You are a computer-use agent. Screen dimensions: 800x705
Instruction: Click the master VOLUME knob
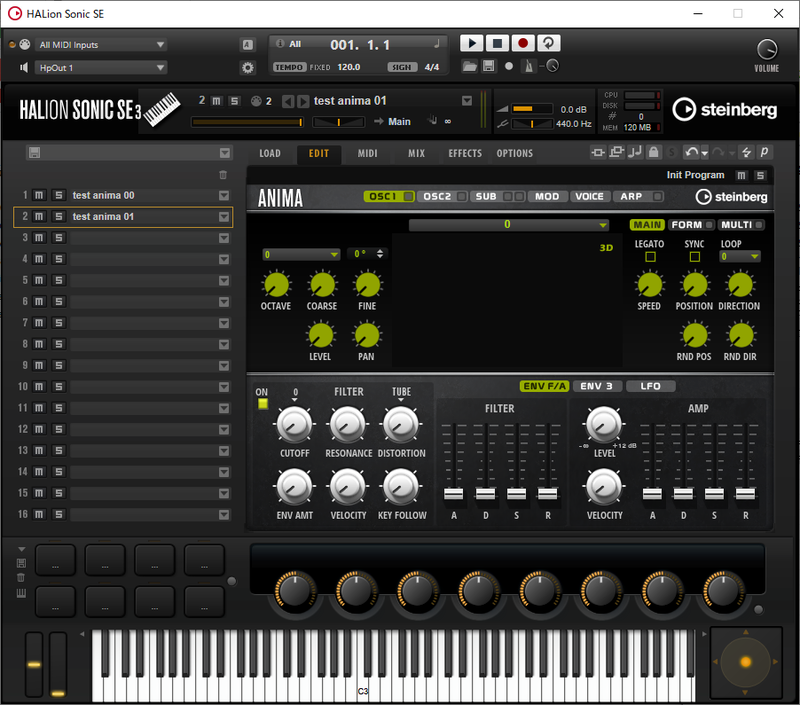pyautogui.click(x=766, y=49)
